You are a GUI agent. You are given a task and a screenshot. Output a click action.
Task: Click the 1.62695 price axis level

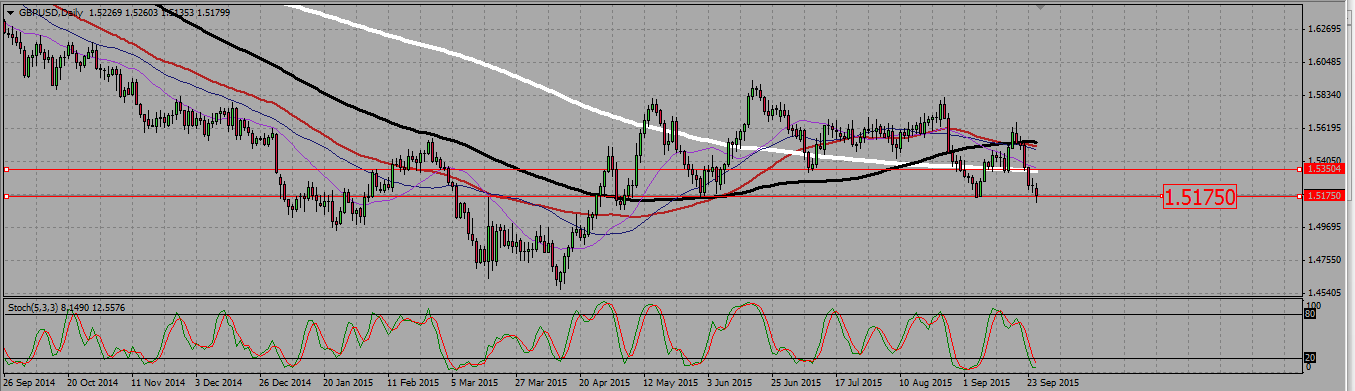1324,29
